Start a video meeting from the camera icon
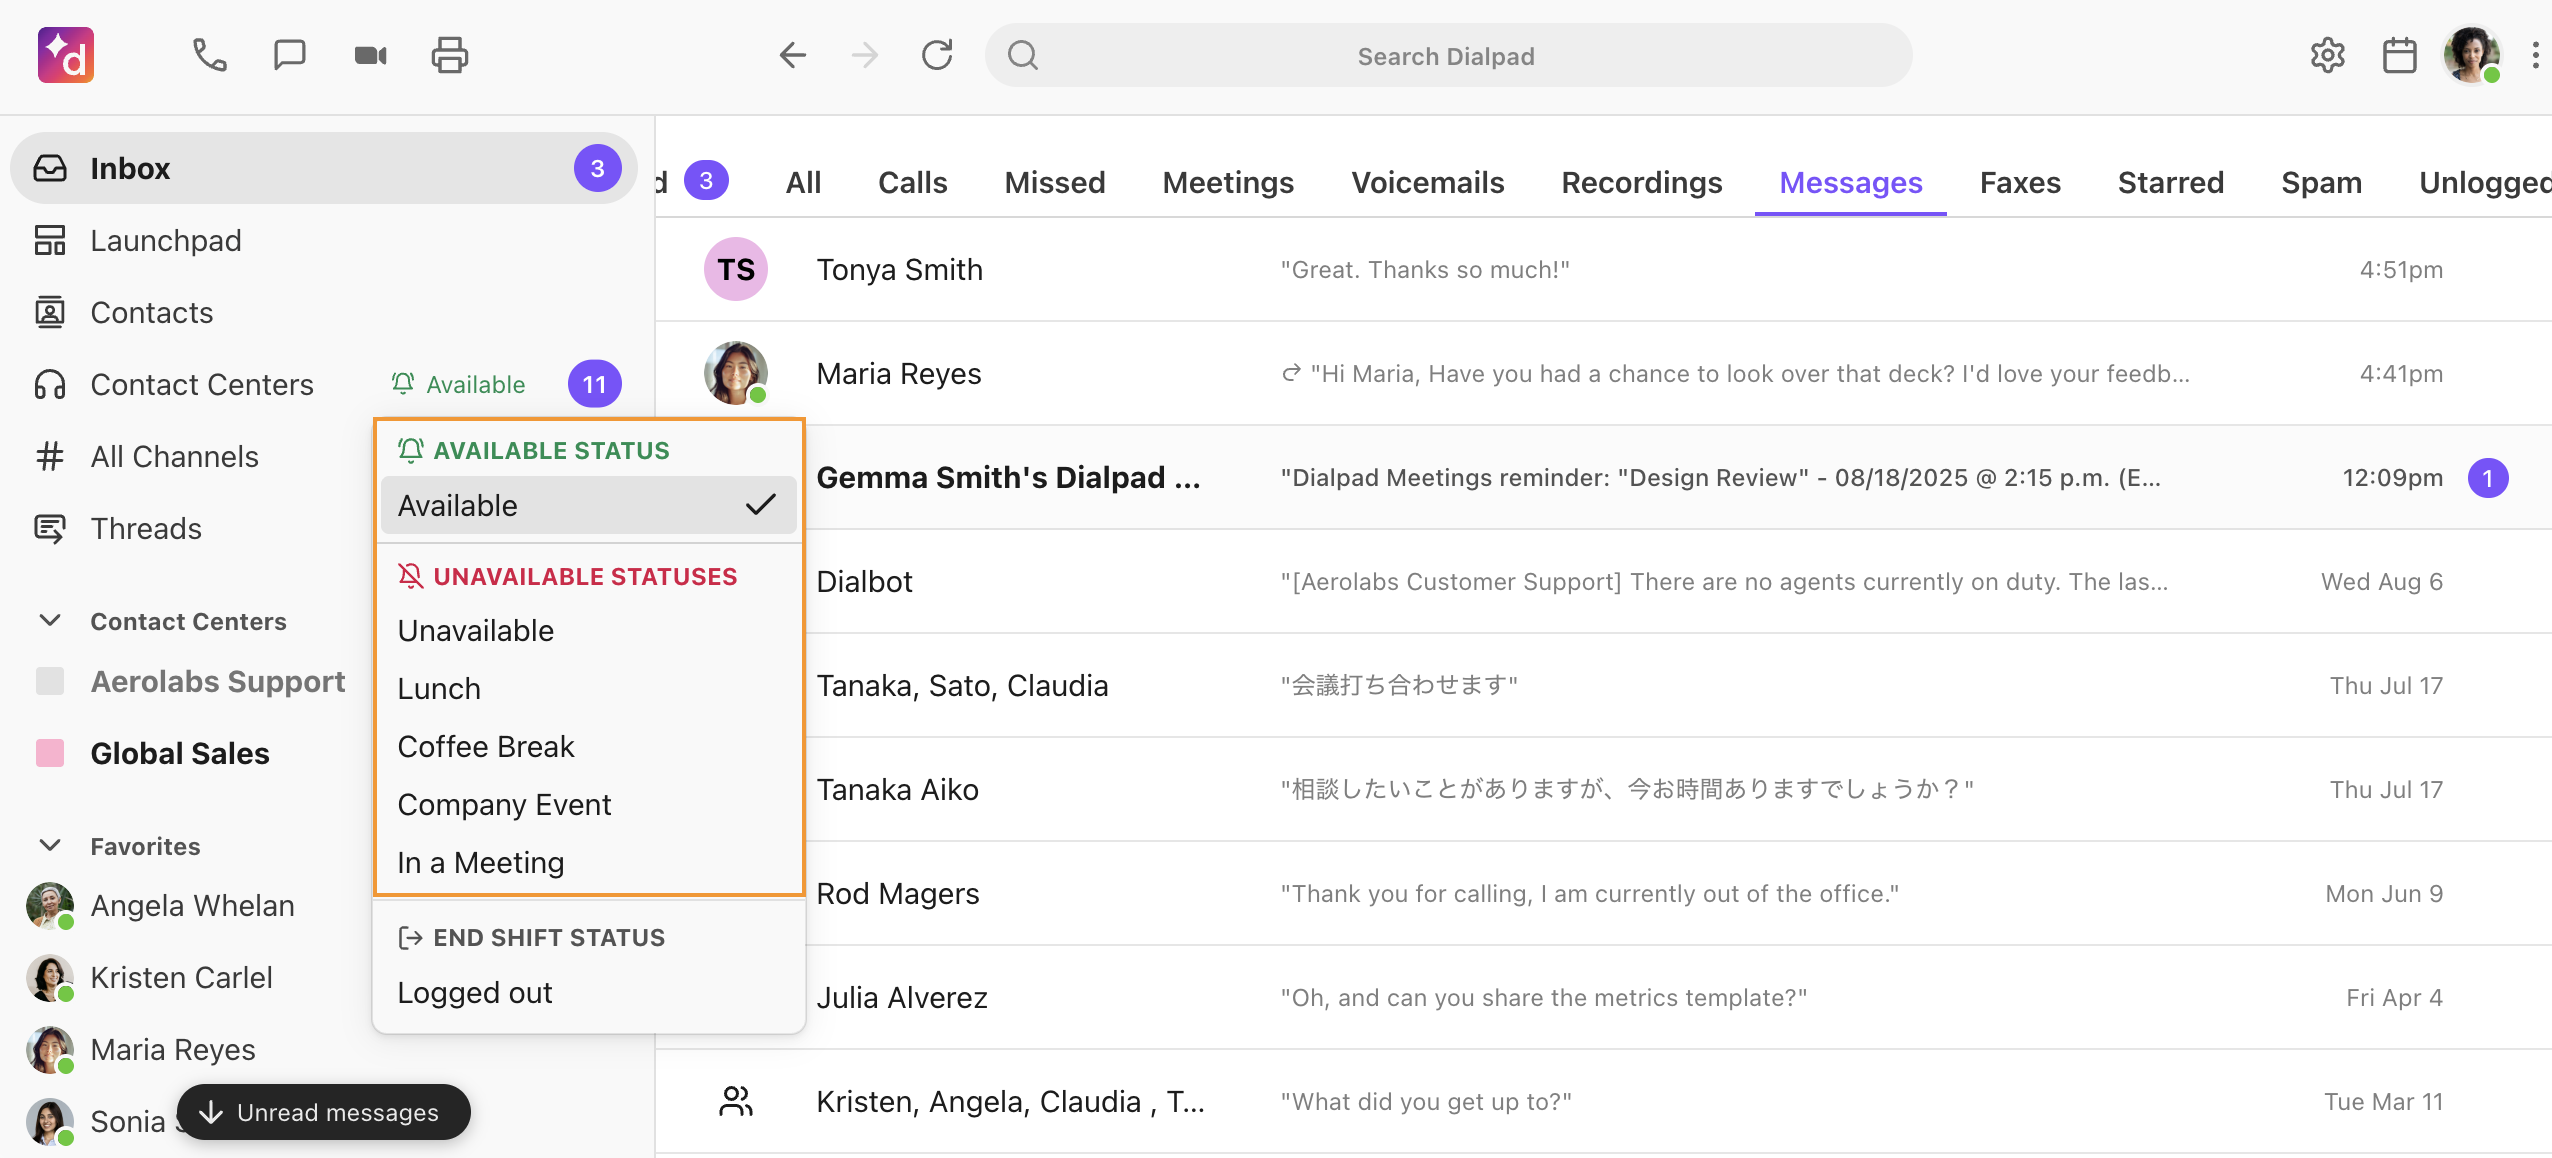Screen dimensions: 2552x1158 (370, 55)
